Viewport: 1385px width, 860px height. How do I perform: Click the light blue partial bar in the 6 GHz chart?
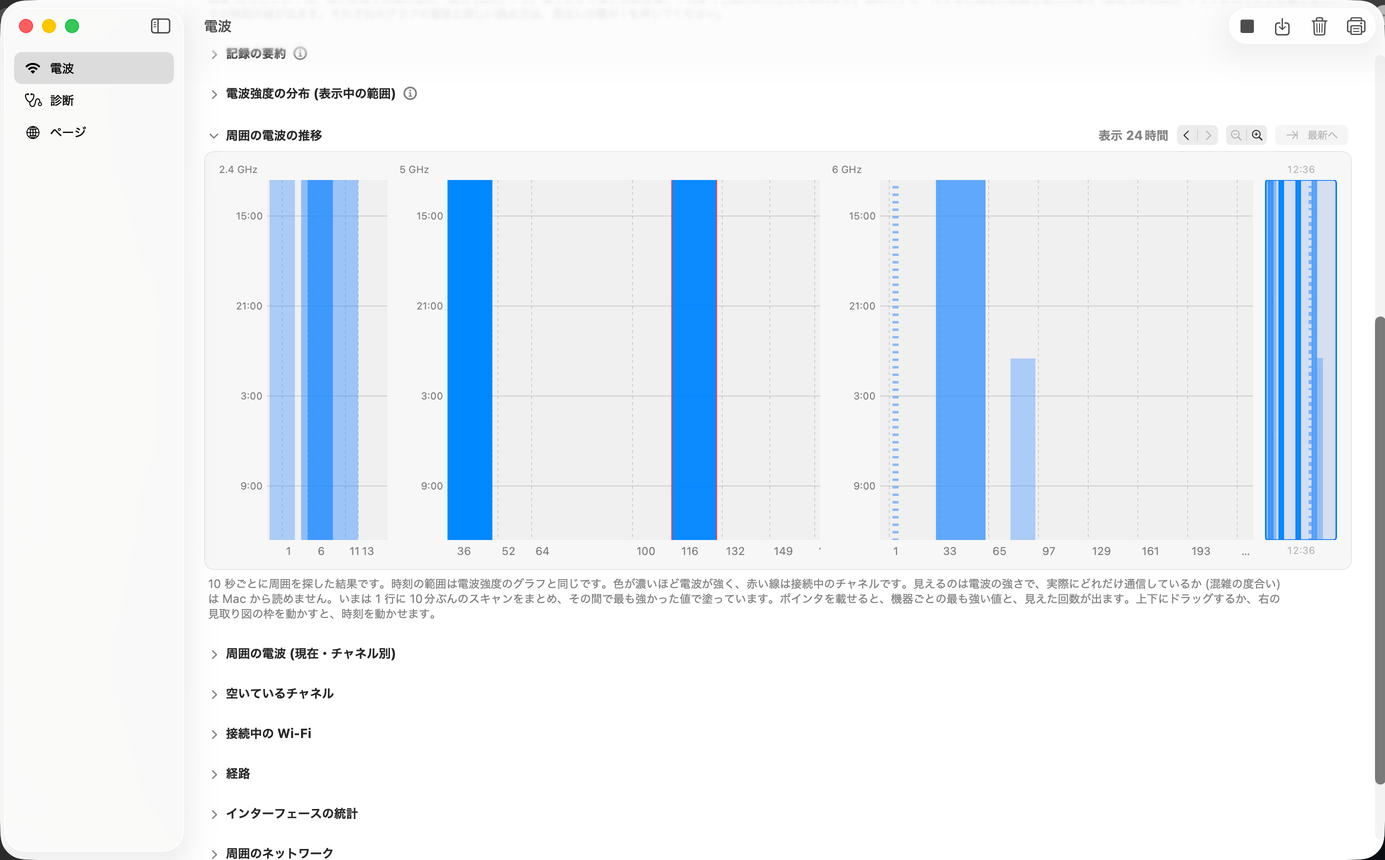click(x=1023, y=449)
